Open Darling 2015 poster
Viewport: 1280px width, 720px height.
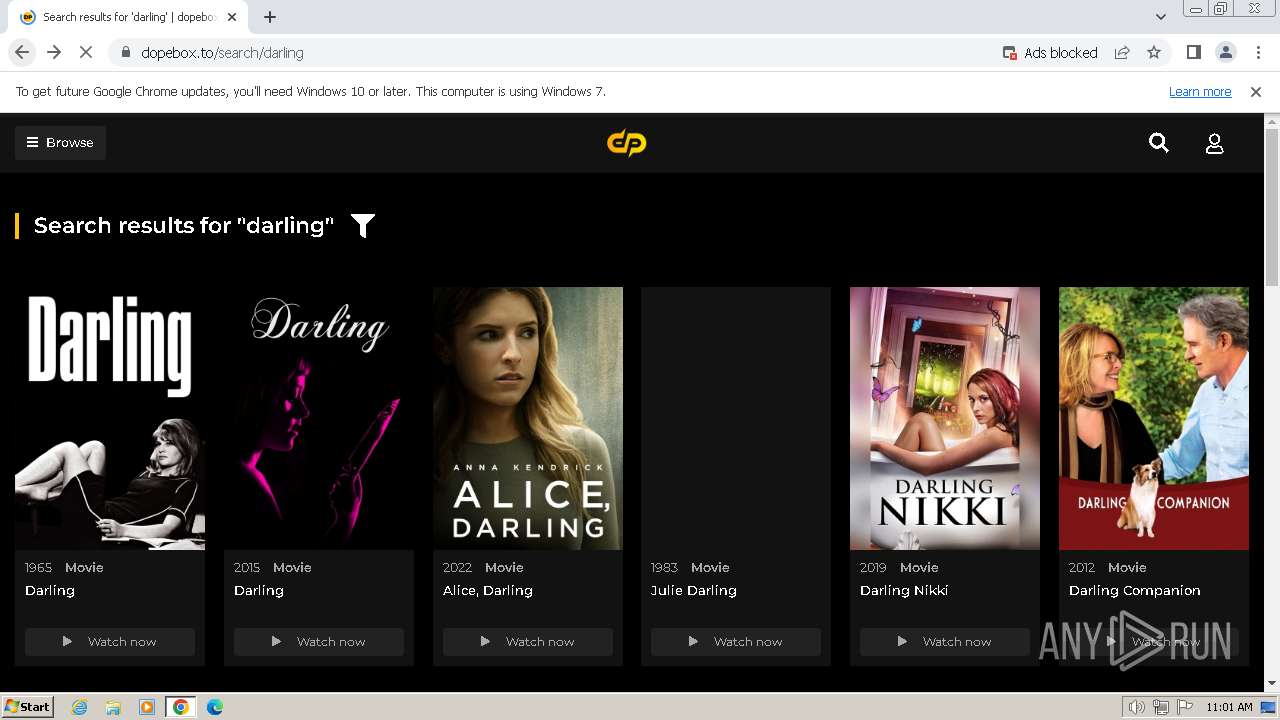point(319,418)
